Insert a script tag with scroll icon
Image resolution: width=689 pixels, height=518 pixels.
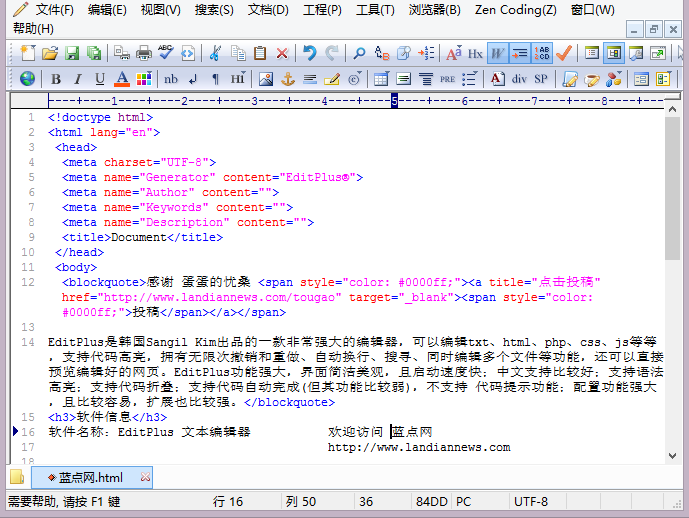click(569, 79)
